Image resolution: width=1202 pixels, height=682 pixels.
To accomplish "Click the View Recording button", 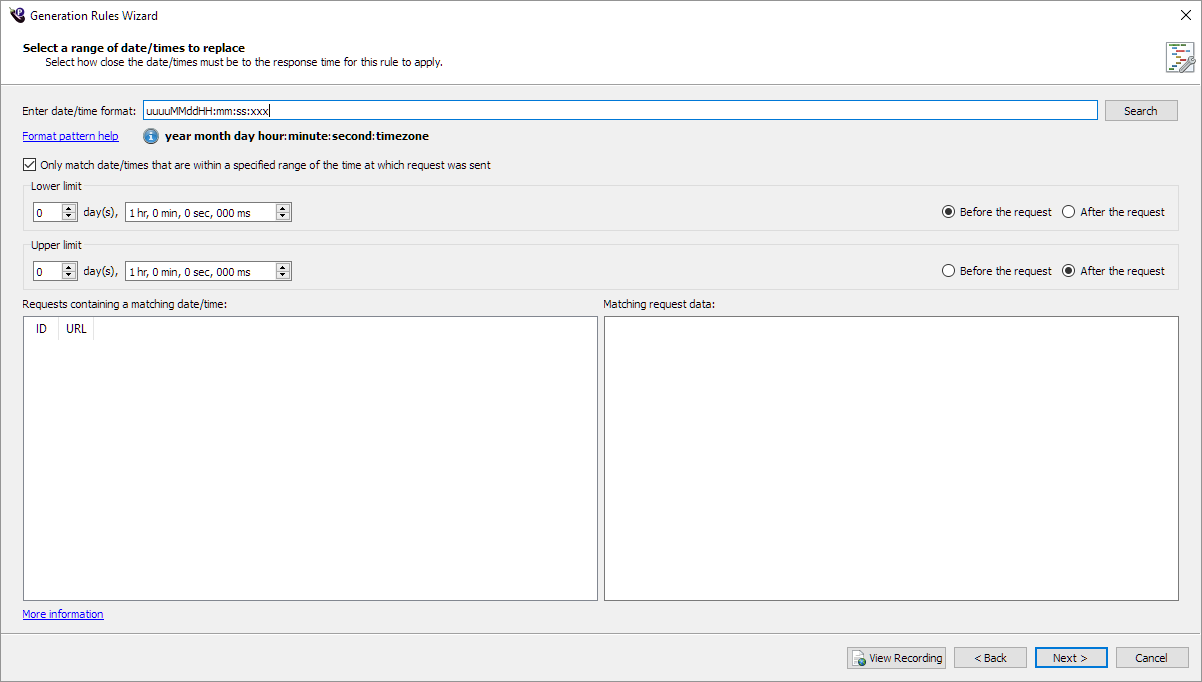I will click(896, 658).
